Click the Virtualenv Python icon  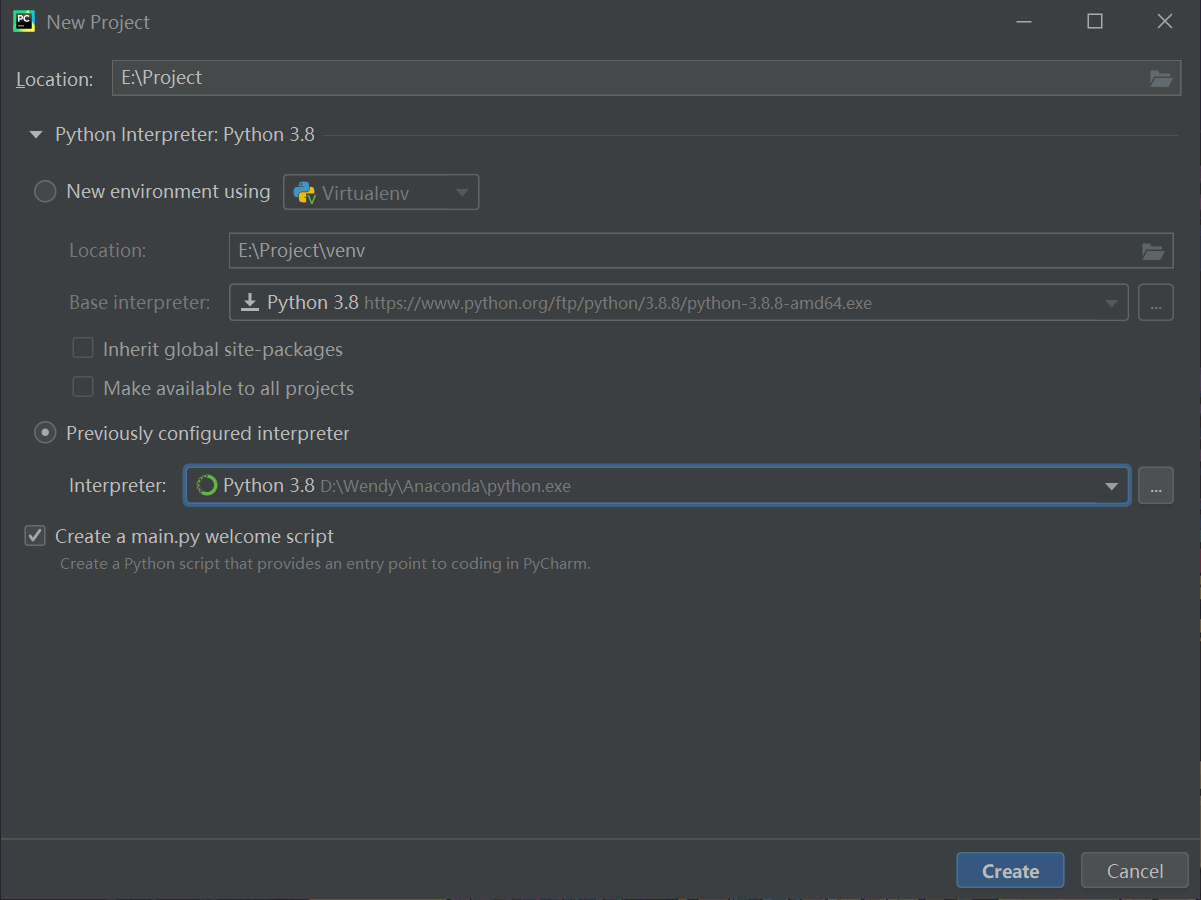click(304, 192)
